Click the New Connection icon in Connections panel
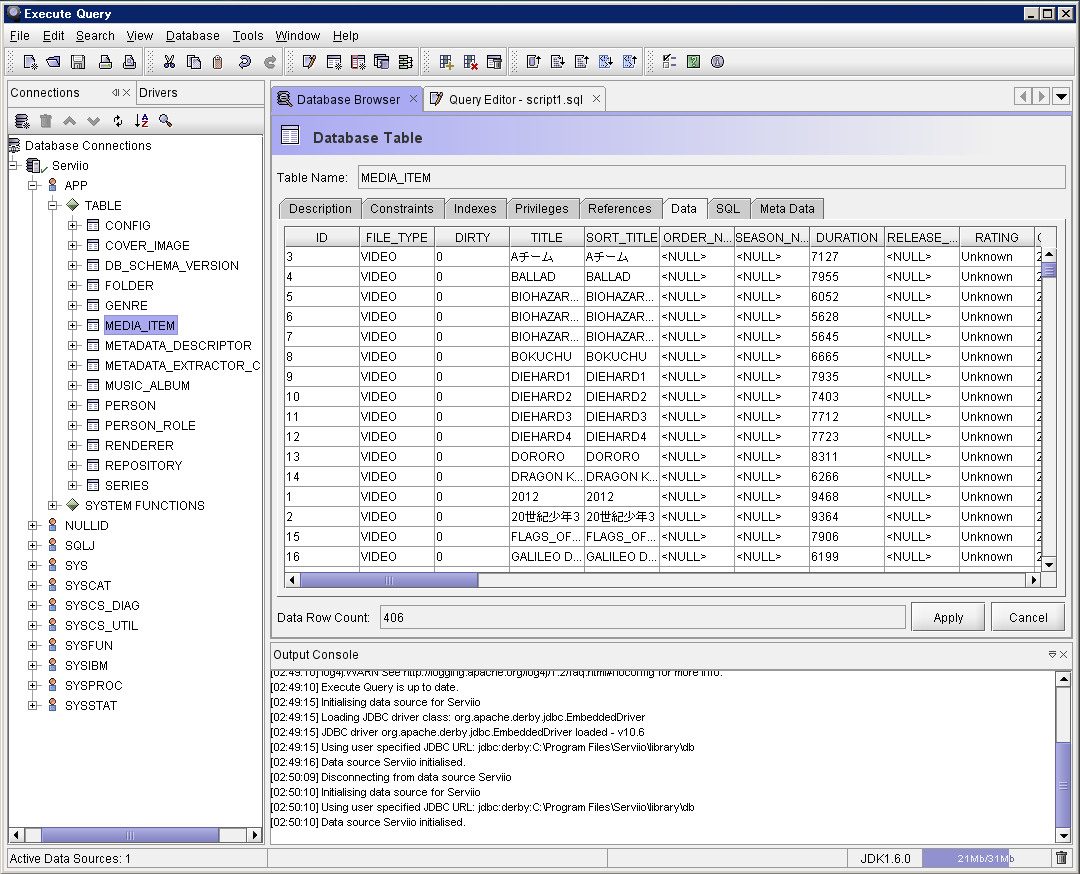The height and width of the screenshot is (874, 1080). [x=21, y=121]
